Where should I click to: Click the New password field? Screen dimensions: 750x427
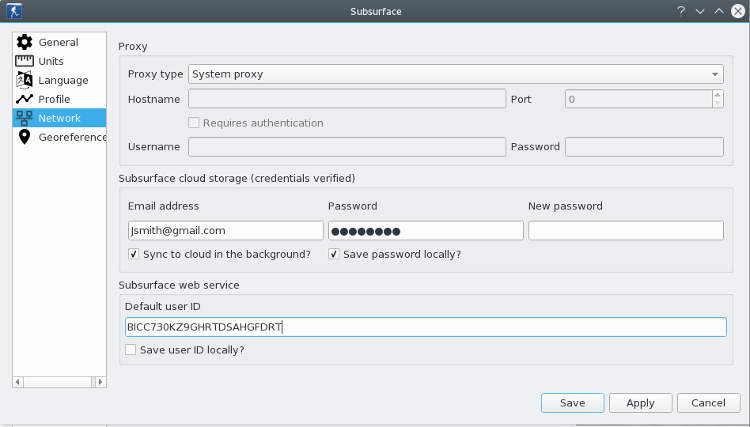[625, 231]
